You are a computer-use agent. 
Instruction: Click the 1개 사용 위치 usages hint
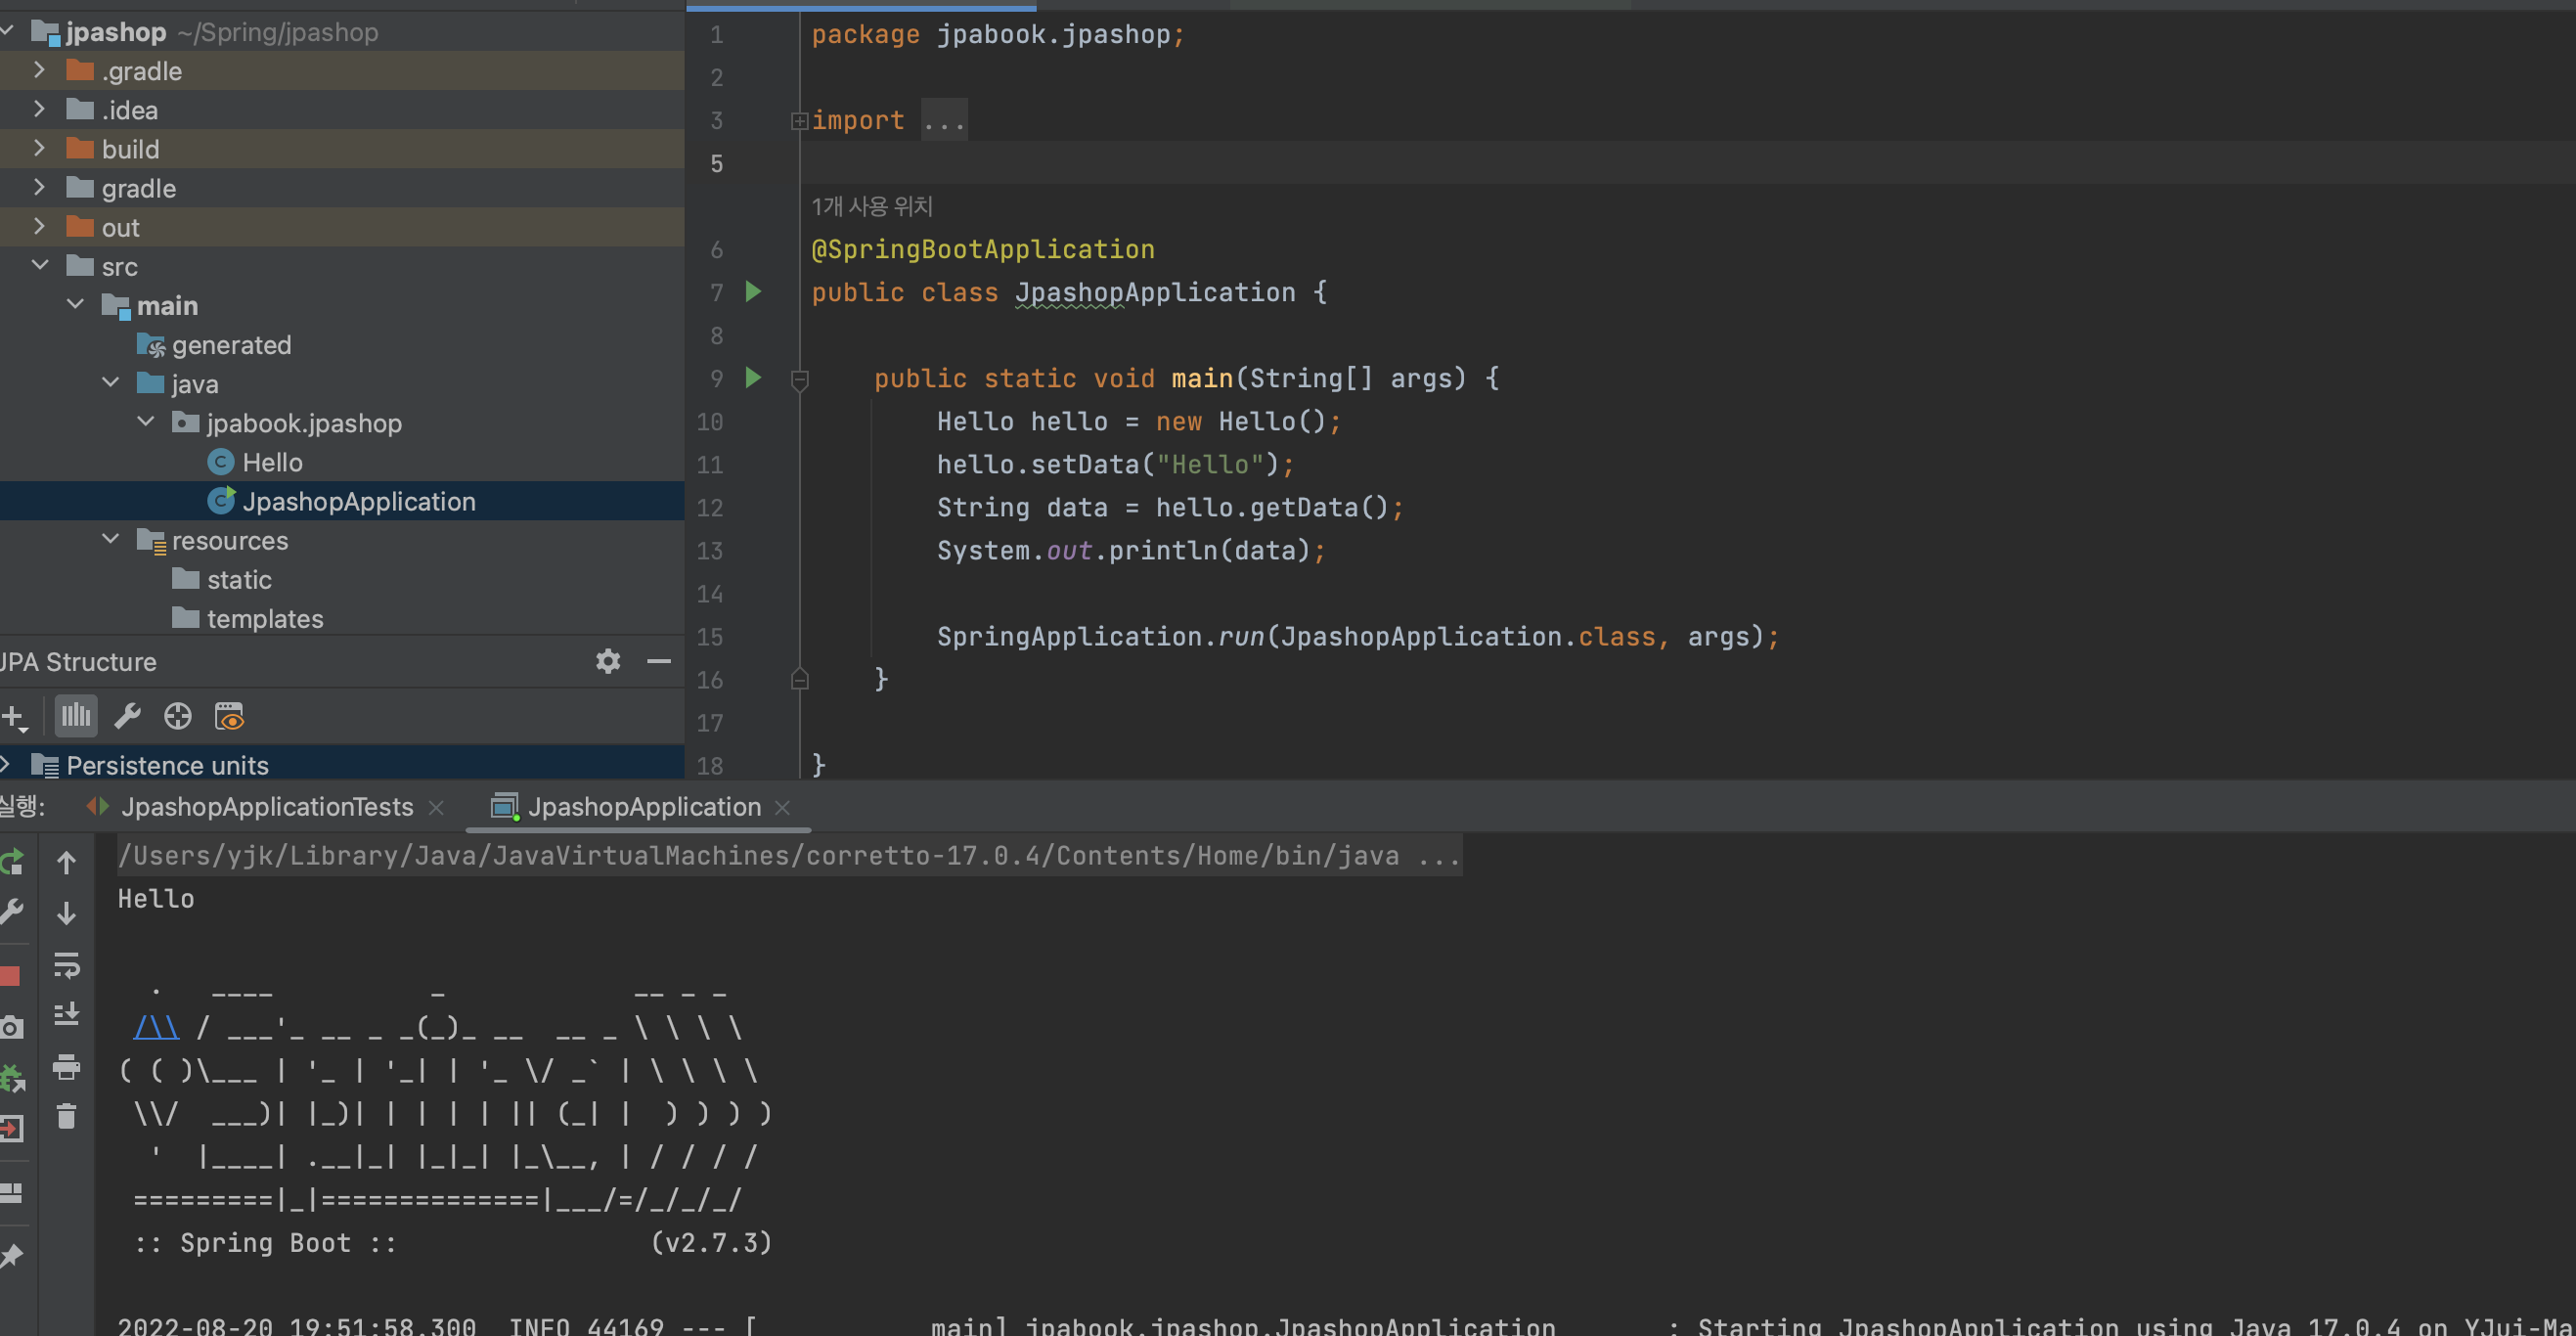871,207
